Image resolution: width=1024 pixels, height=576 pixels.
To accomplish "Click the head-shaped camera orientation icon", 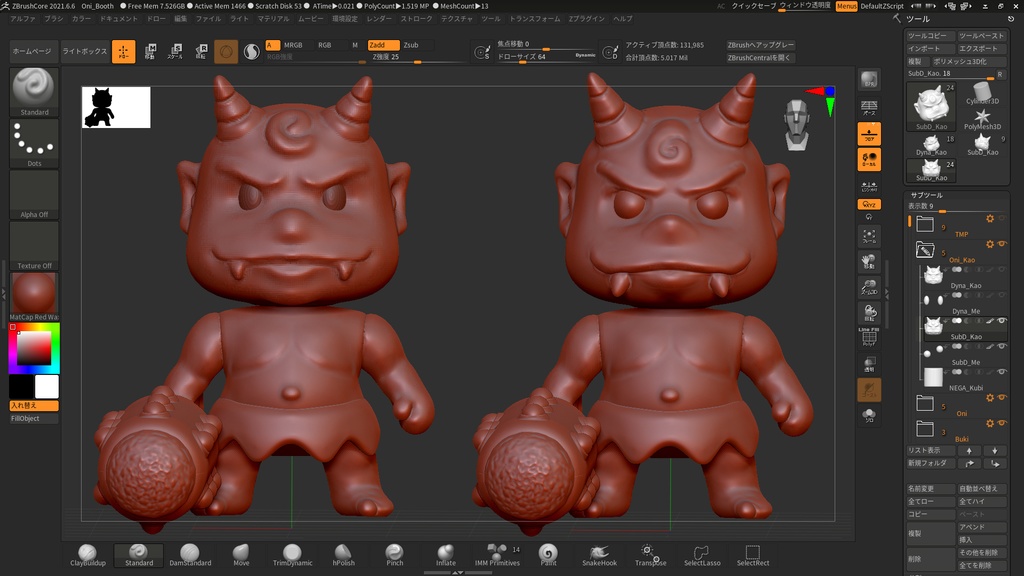I will 797,125.
